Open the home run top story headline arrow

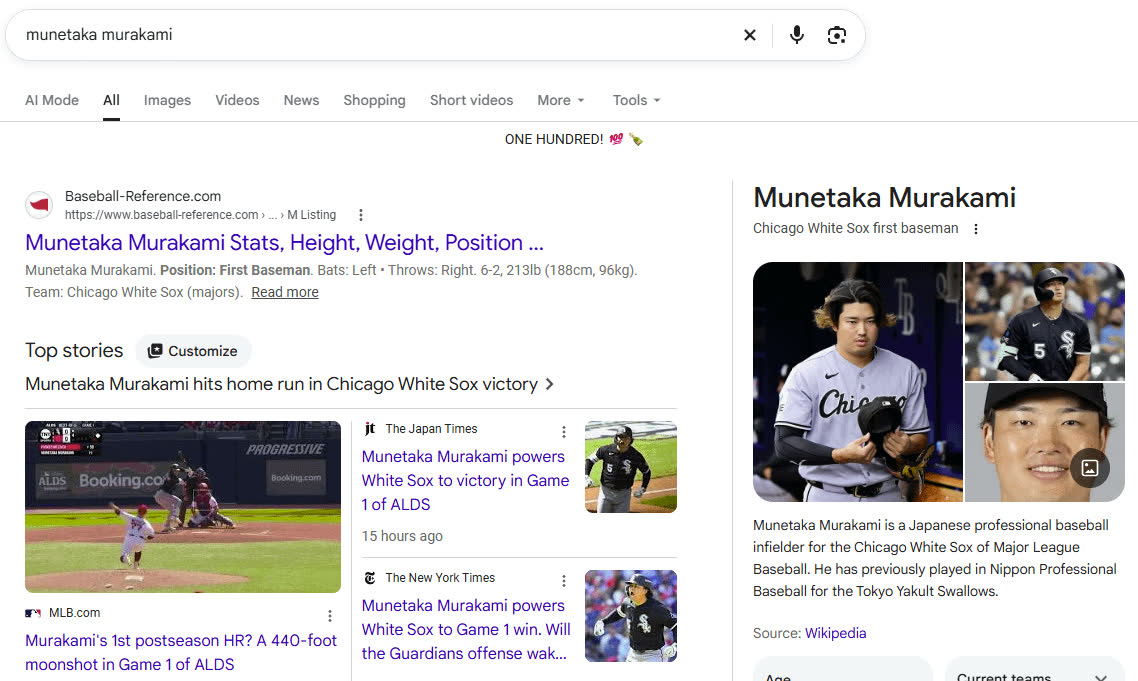coord(549,384)
